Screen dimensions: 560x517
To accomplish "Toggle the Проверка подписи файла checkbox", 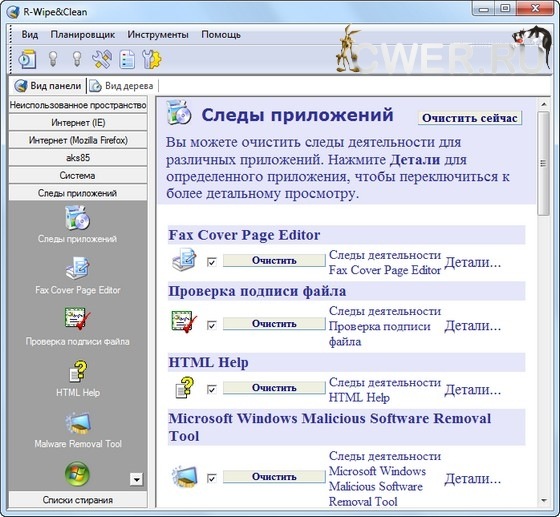I will pos(211,325).
